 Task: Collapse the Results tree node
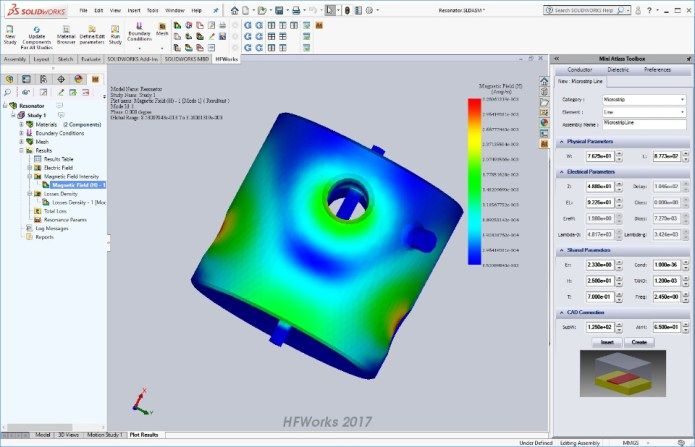click(x=21, y=150)
